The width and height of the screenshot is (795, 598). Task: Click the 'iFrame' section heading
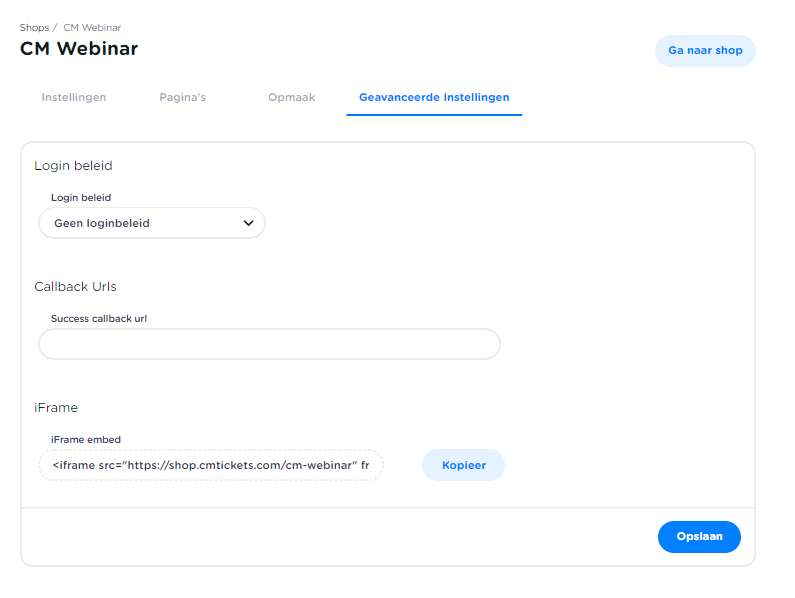(56, 407)
